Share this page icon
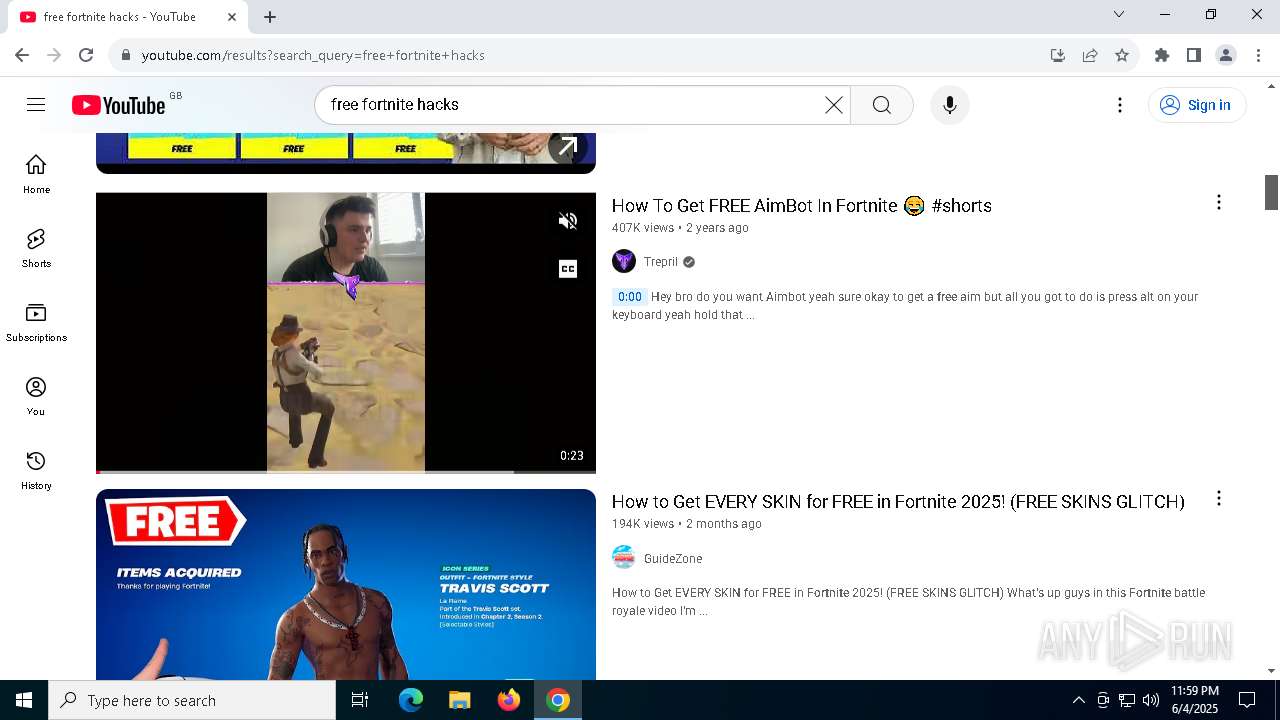The image size is (1280, 720). 1090,55
